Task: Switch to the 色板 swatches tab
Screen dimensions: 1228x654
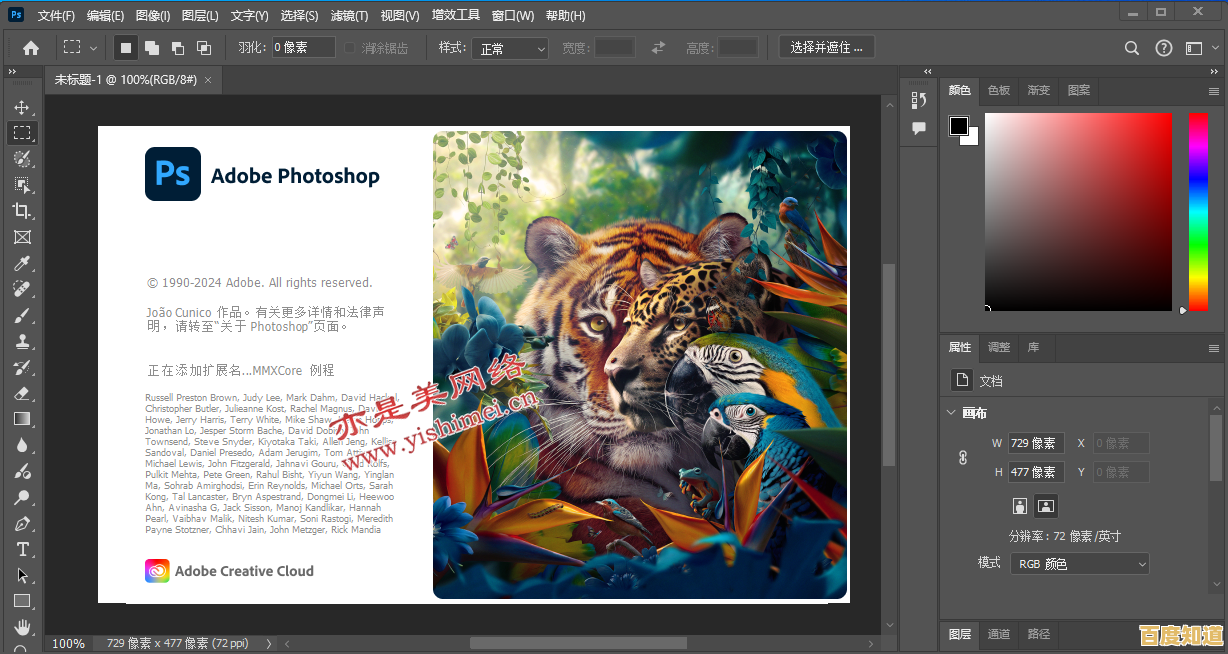Action: coord(998,90)
